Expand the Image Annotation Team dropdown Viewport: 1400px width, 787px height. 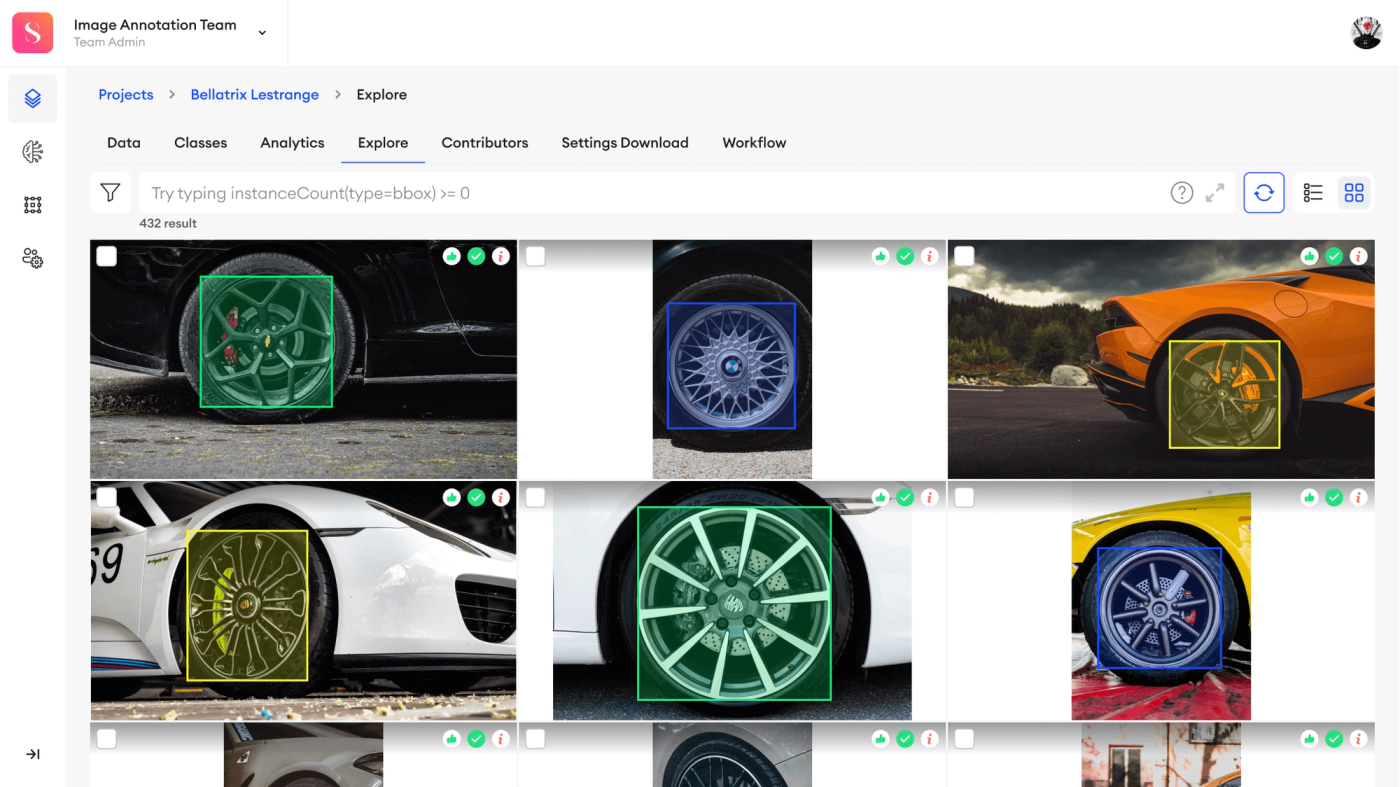[262, 33]
